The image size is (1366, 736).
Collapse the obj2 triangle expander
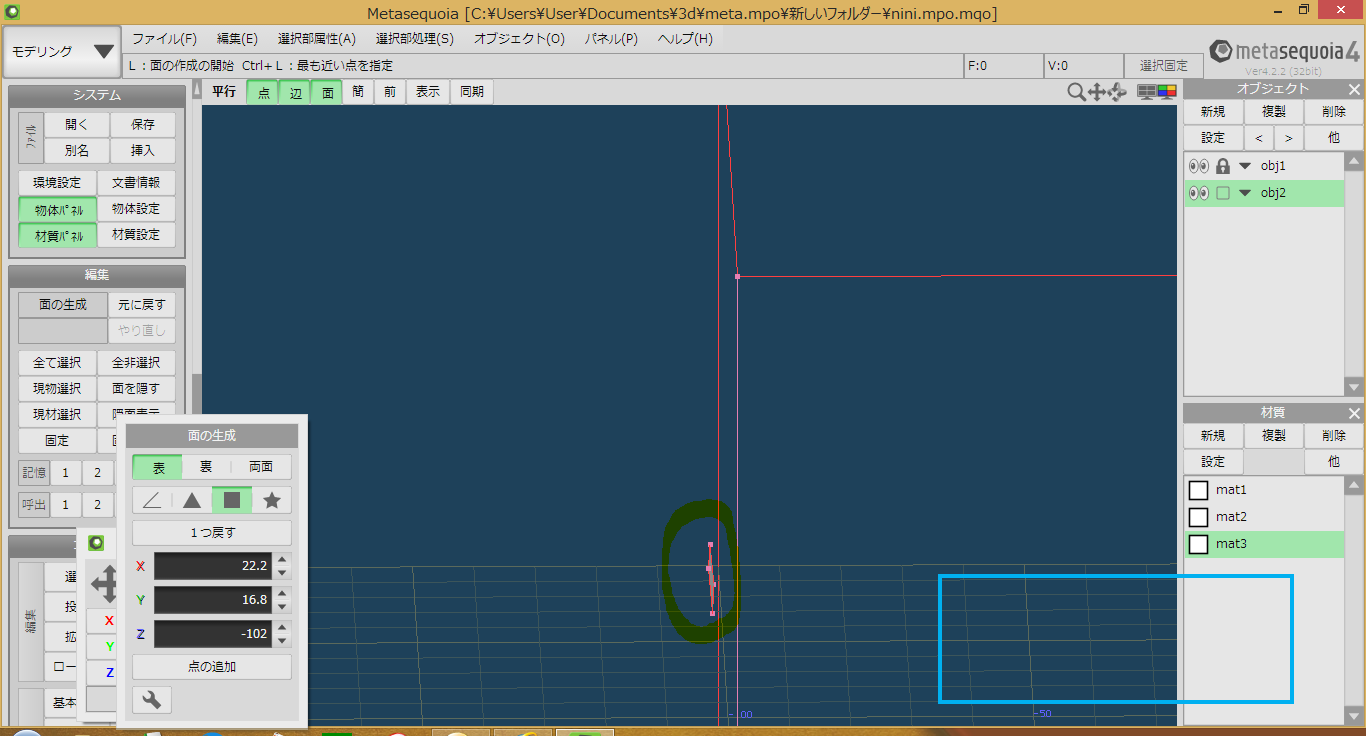point(1245,193)
